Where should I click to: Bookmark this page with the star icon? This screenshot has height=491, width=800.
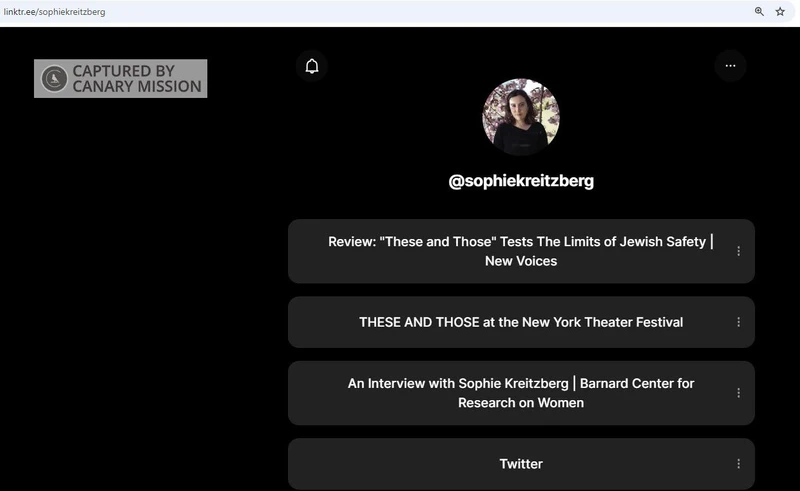[780, 12]
